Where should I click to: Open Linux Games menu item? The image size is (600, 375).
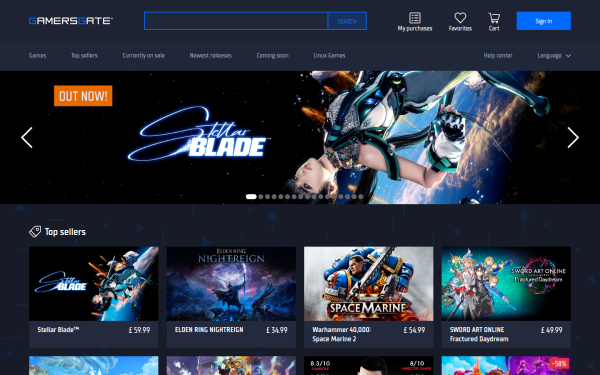329,55
